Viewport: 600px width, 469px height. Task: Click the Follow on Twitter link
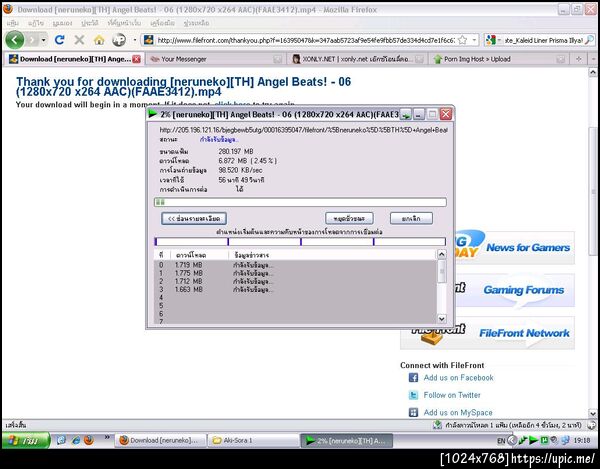click(x=452, y=395)
